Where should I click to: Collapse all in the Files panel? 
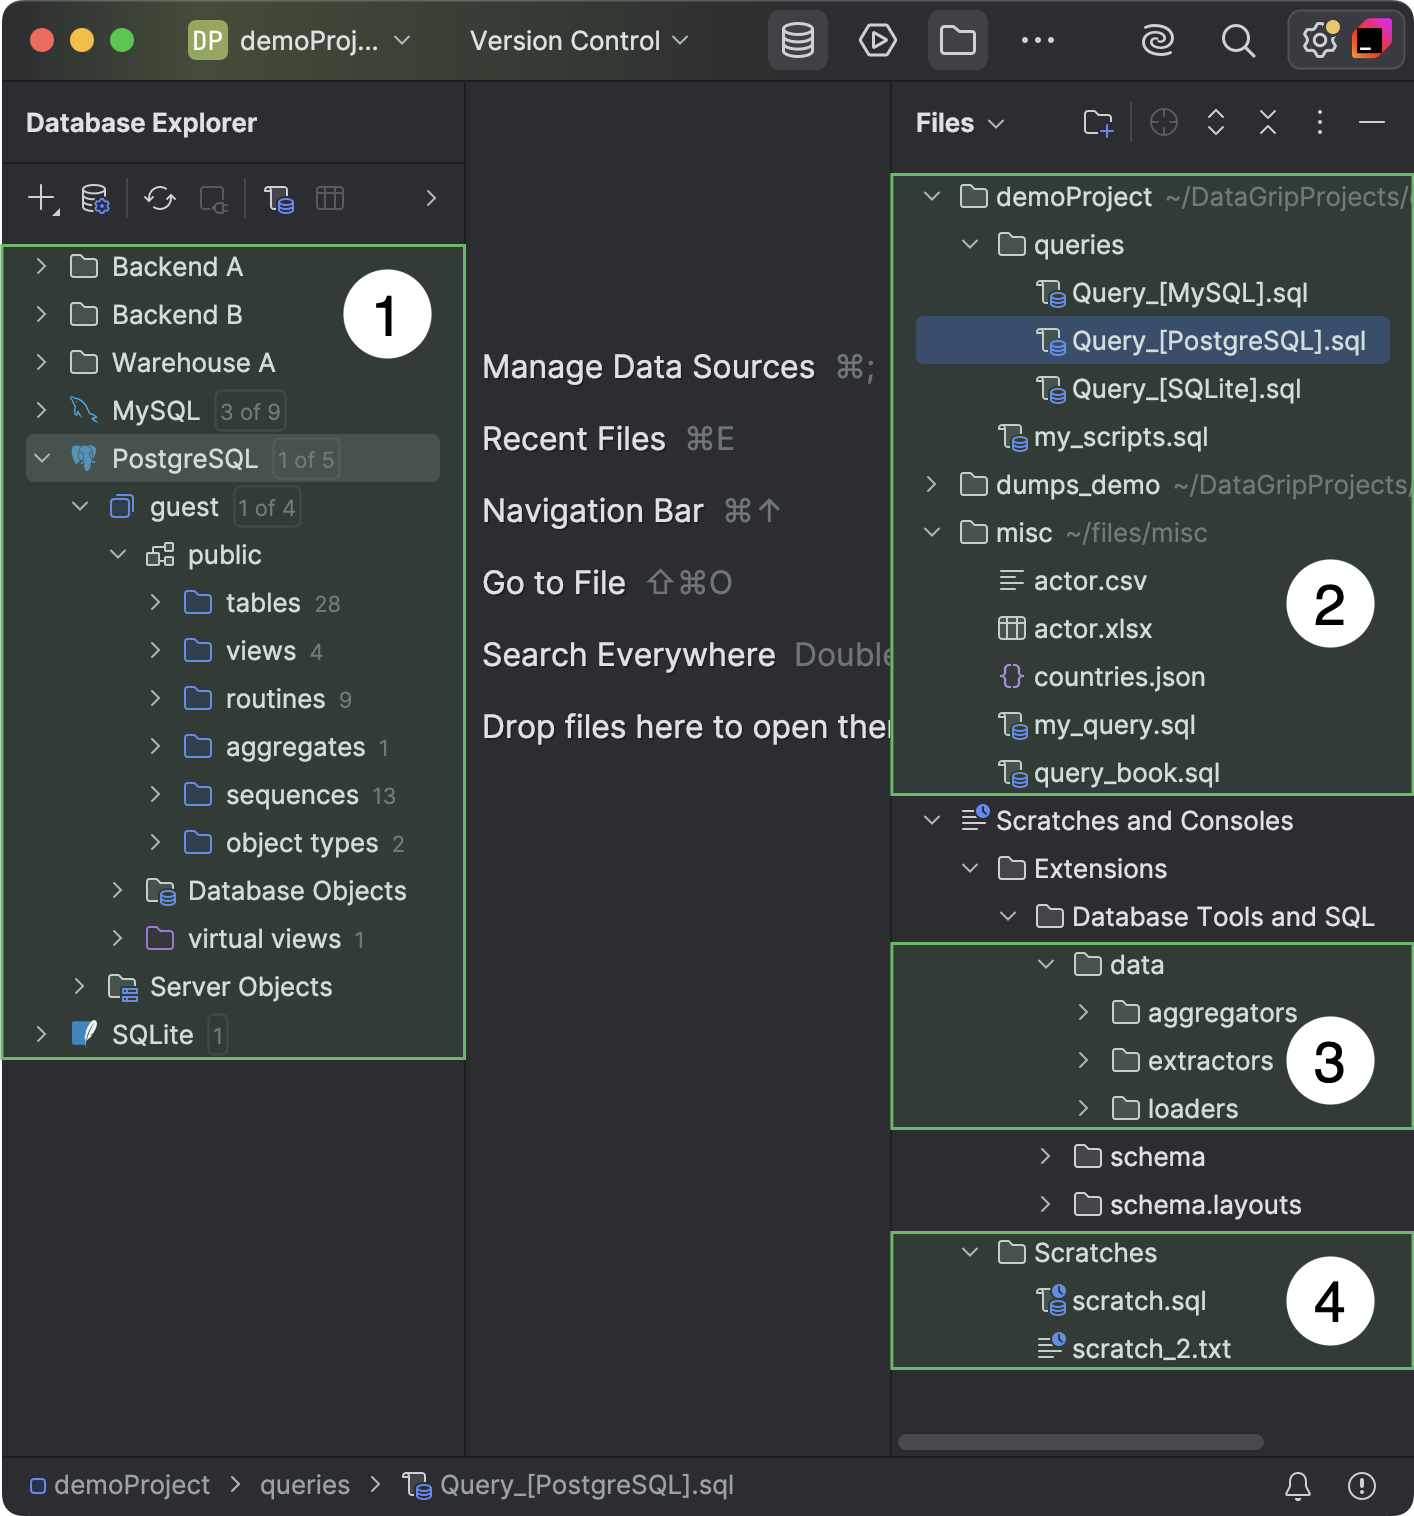[x=1268, y=123]
